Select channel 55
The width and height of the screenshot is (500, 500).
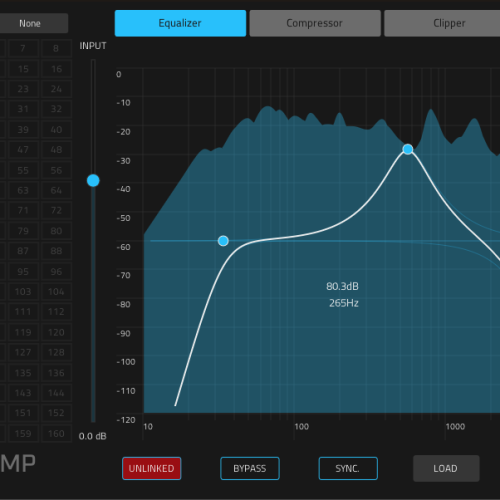tap(23, 170)
